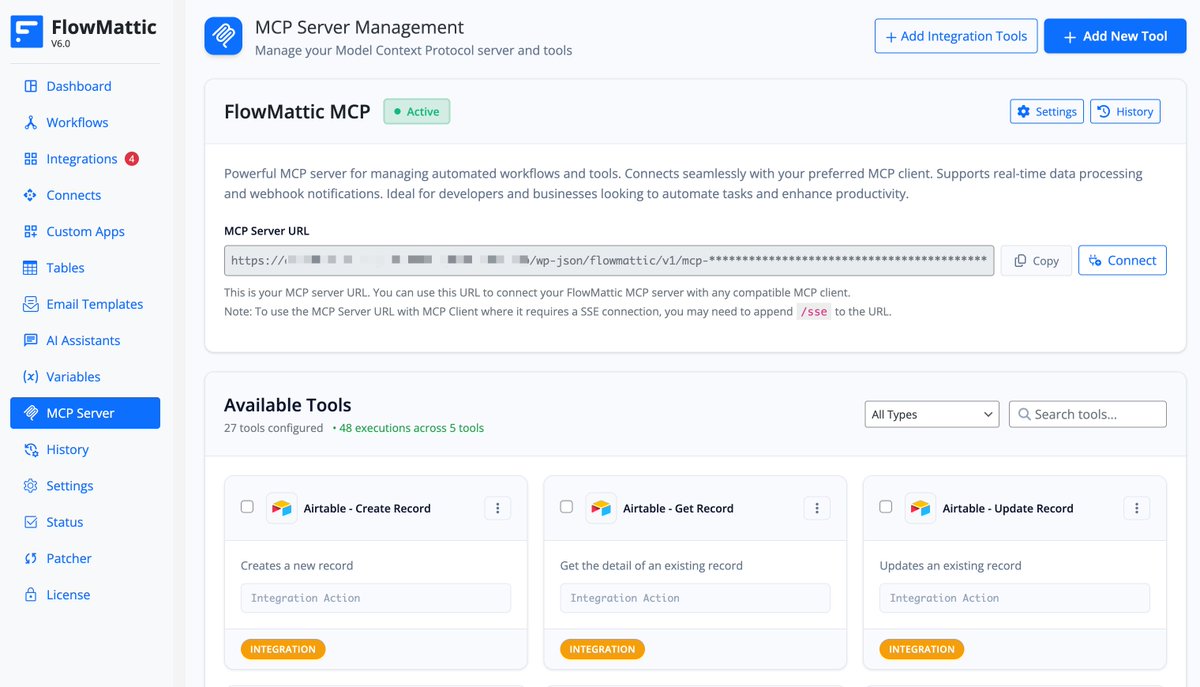This screenshot has height=687, width=1200.
Task: Open the Dashboard menu item
Action: (x=85, y=86)
